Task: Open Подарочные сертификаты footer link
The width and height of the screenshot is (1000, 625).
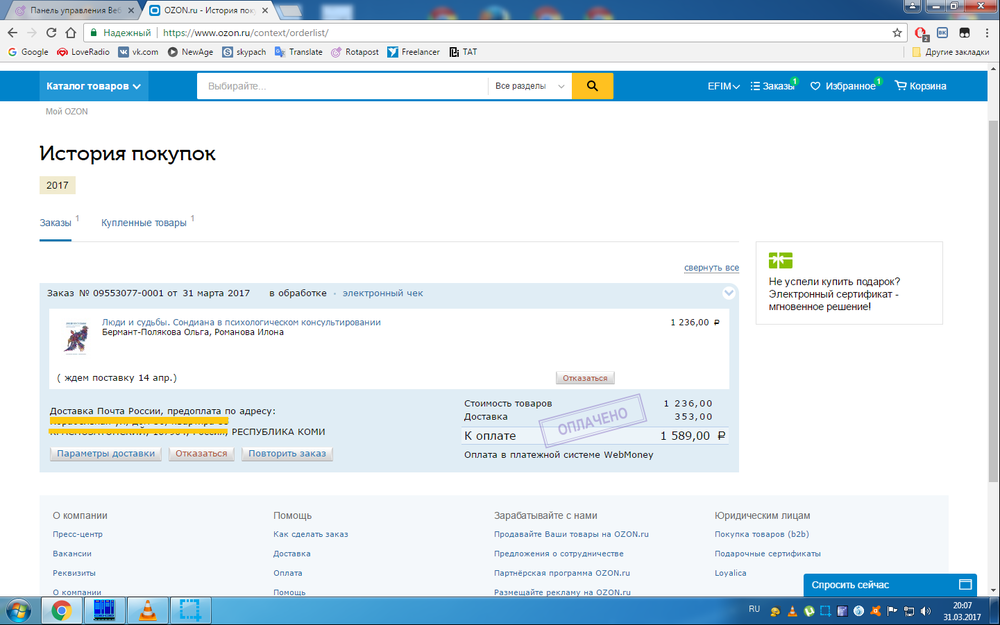Action: tap(768, 554)
